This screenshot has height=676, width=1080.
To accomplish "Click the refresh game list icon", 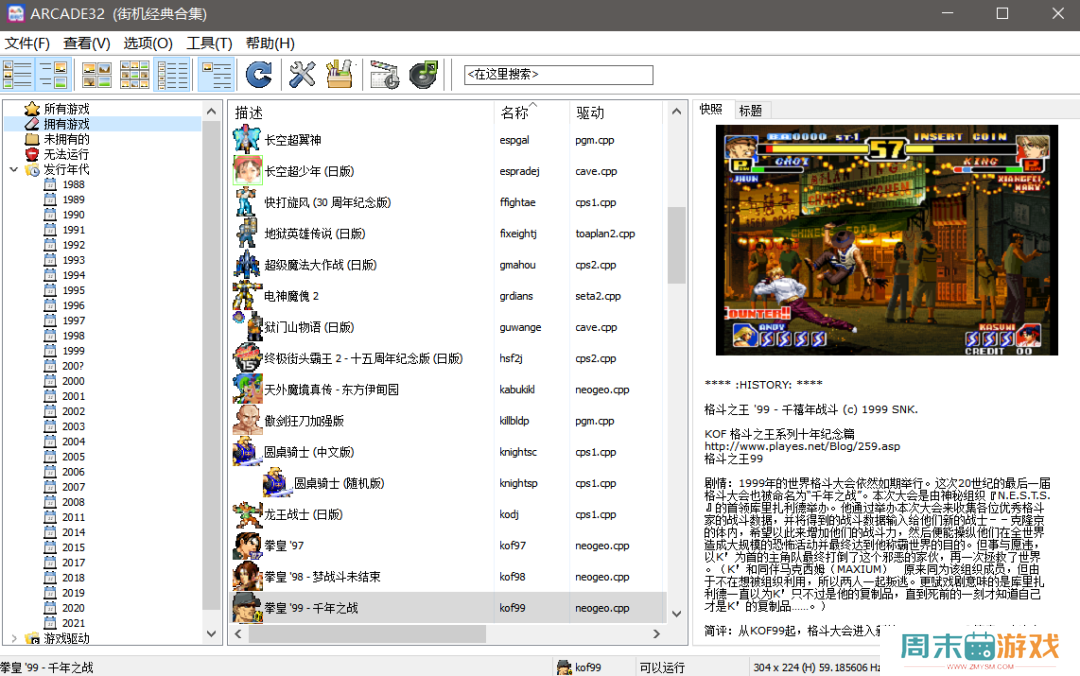I will (259, 74).
